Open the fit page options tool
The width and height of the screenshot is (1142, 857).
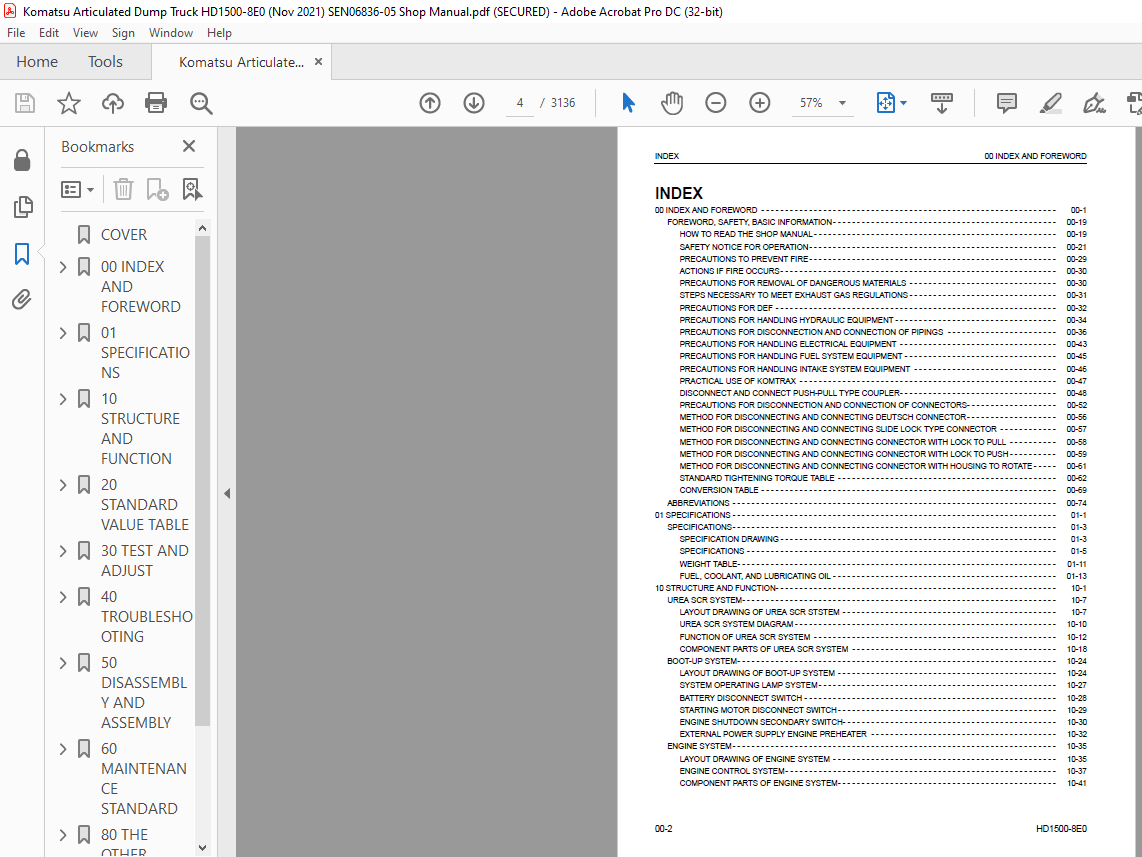pos(886,103)
